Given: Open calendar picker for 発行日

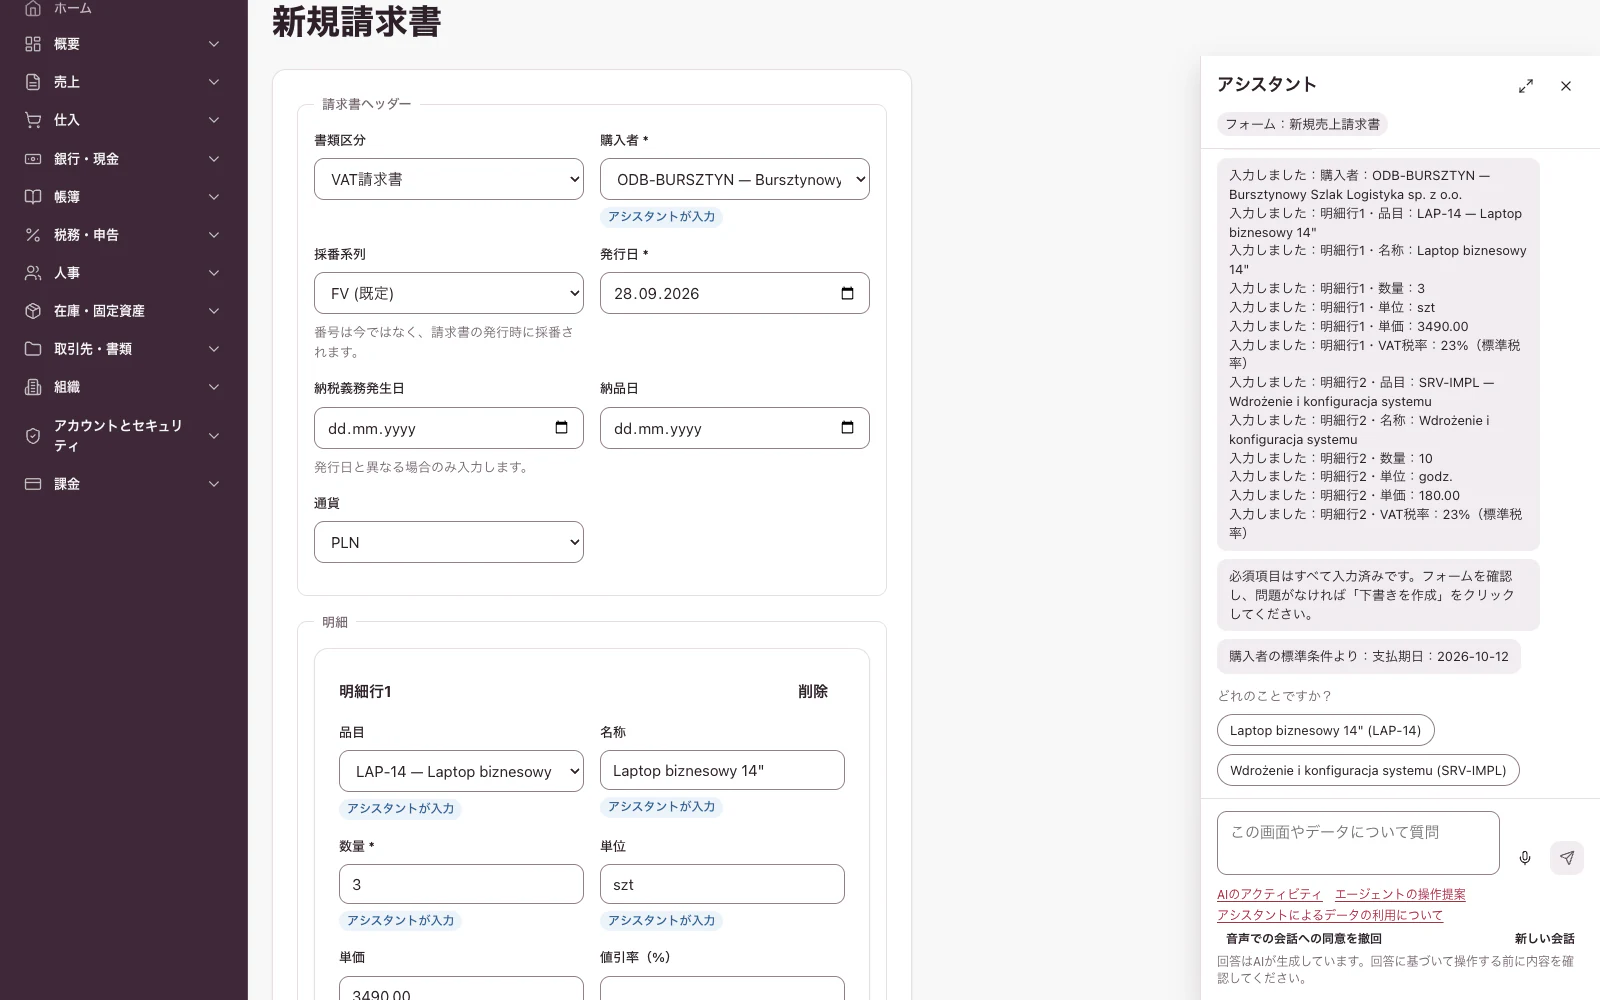Looking at the screenshot, I should coord(847,293).
